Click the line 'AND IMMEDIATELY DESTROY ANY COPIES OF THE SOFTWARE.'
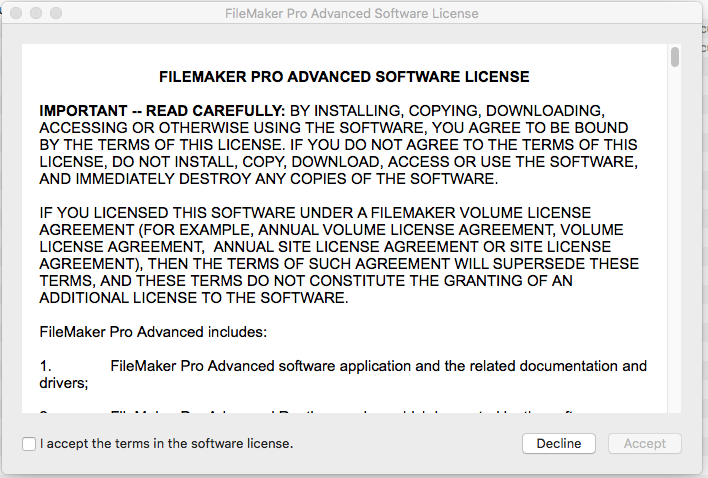708x478 pixels. [269, 179]
